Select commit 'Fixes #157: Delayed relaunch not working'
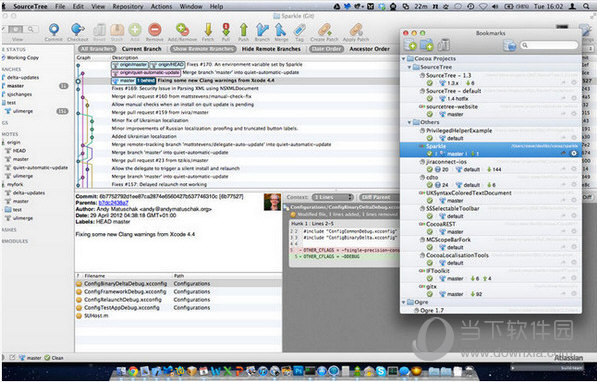597x382 pixels. (x=159, y=184)
